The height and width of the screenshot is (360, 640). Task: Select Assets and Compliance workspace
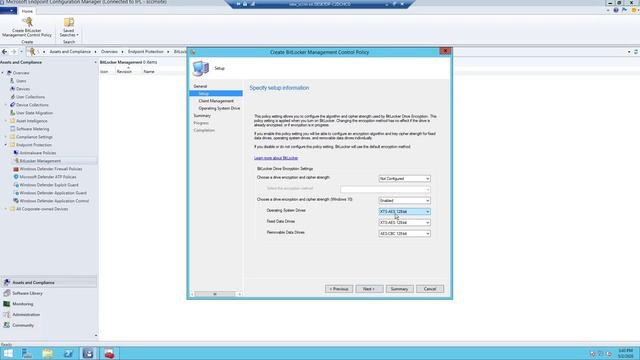(33, 282)
